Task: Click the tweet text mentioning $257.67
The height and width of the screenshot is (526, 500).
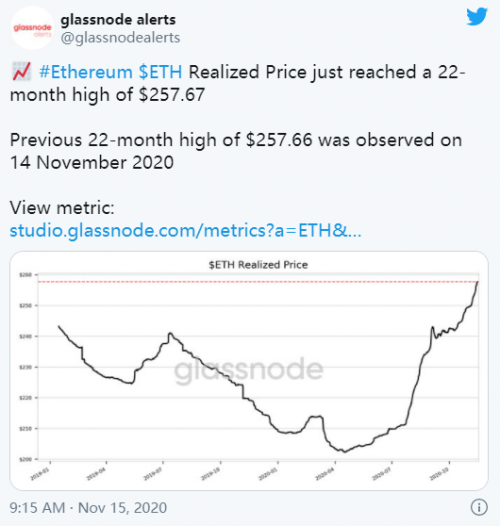Action: [238, 83]
